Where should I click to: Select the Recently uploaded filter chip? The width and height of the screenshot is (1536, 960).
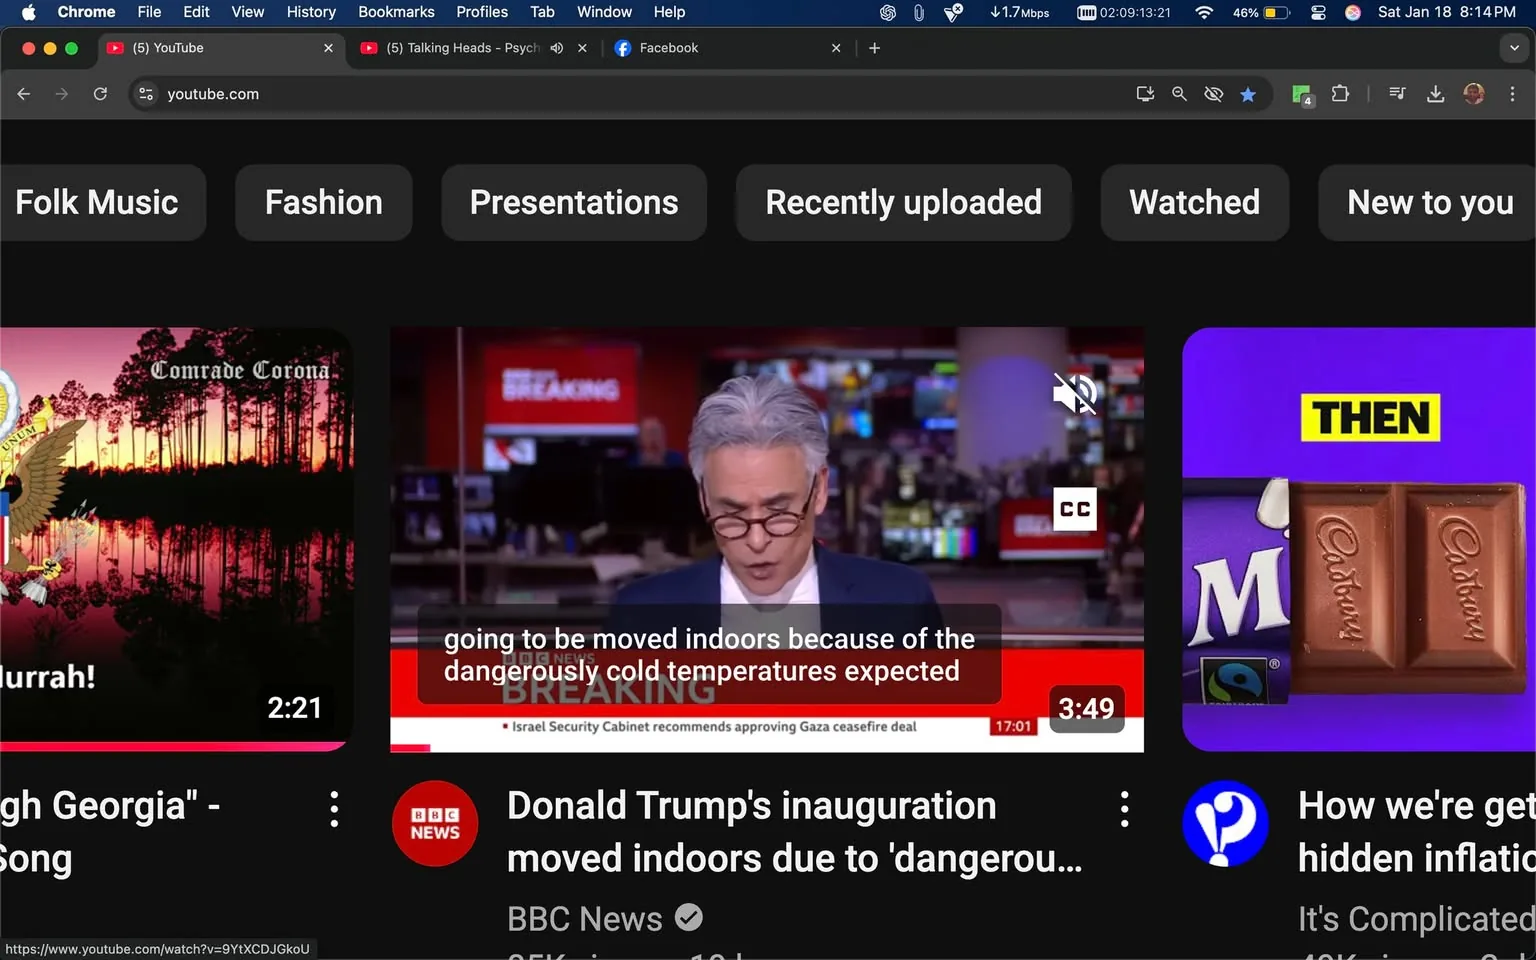pyautogui.click(x=902, y=202)
